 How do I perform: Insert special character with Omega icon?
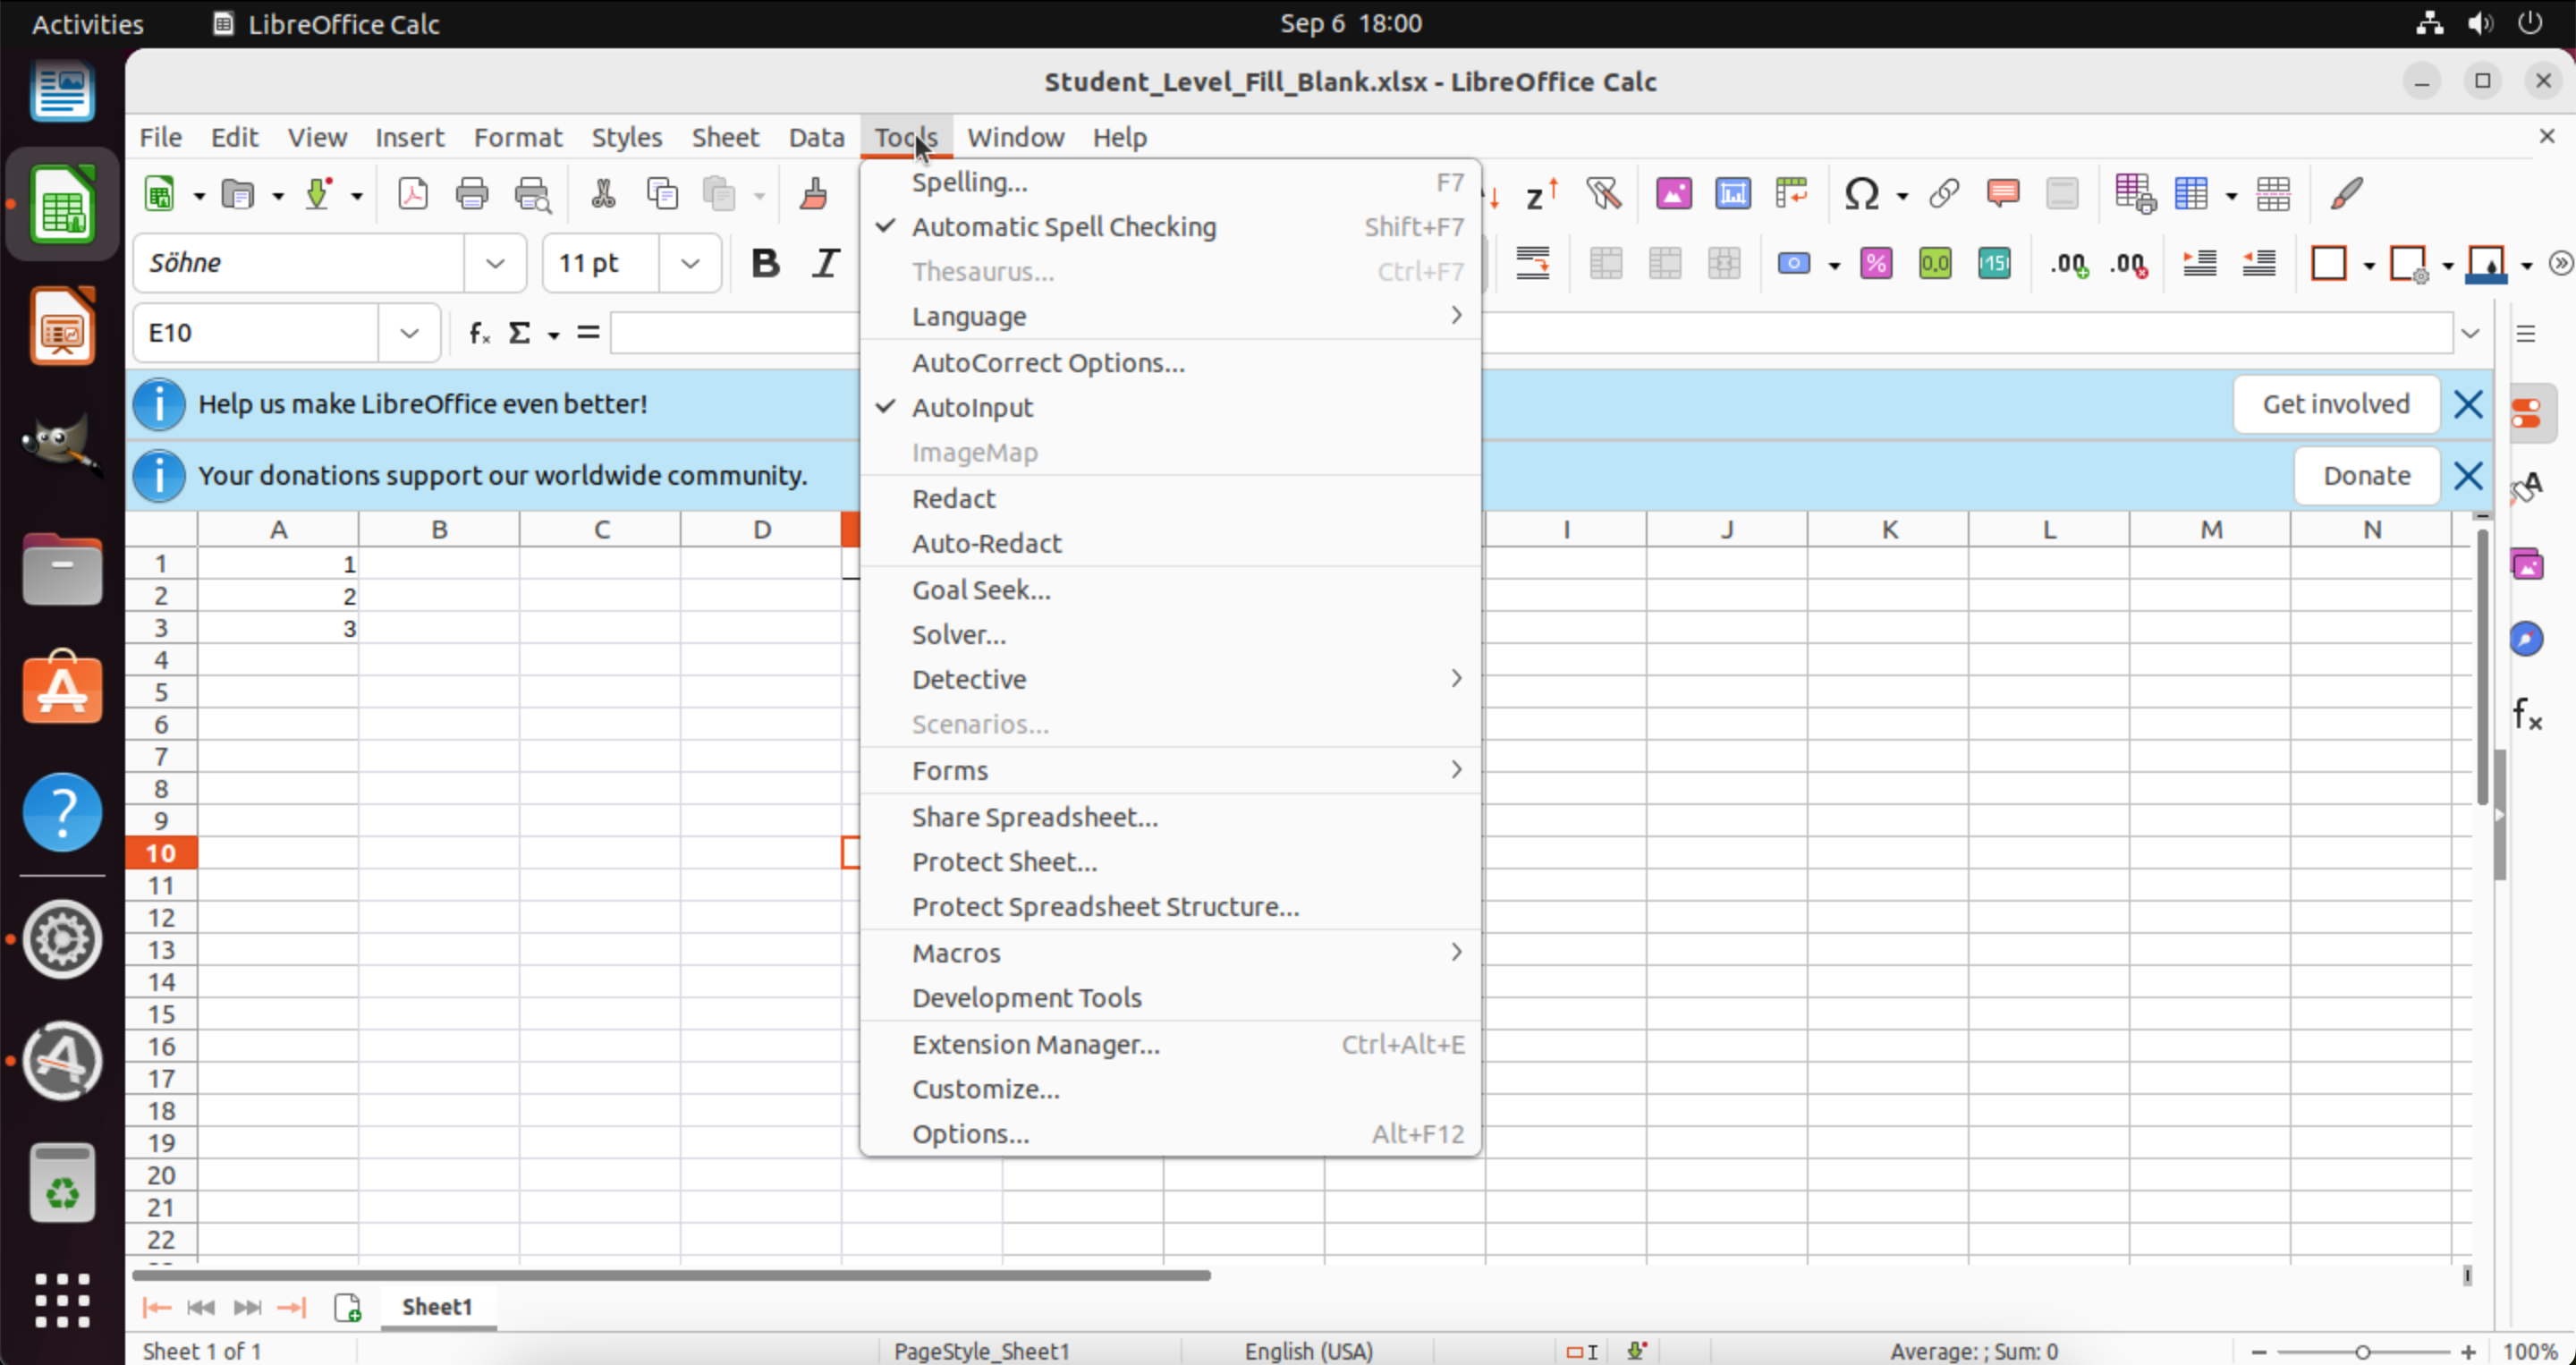click(x=1861, y=193)
